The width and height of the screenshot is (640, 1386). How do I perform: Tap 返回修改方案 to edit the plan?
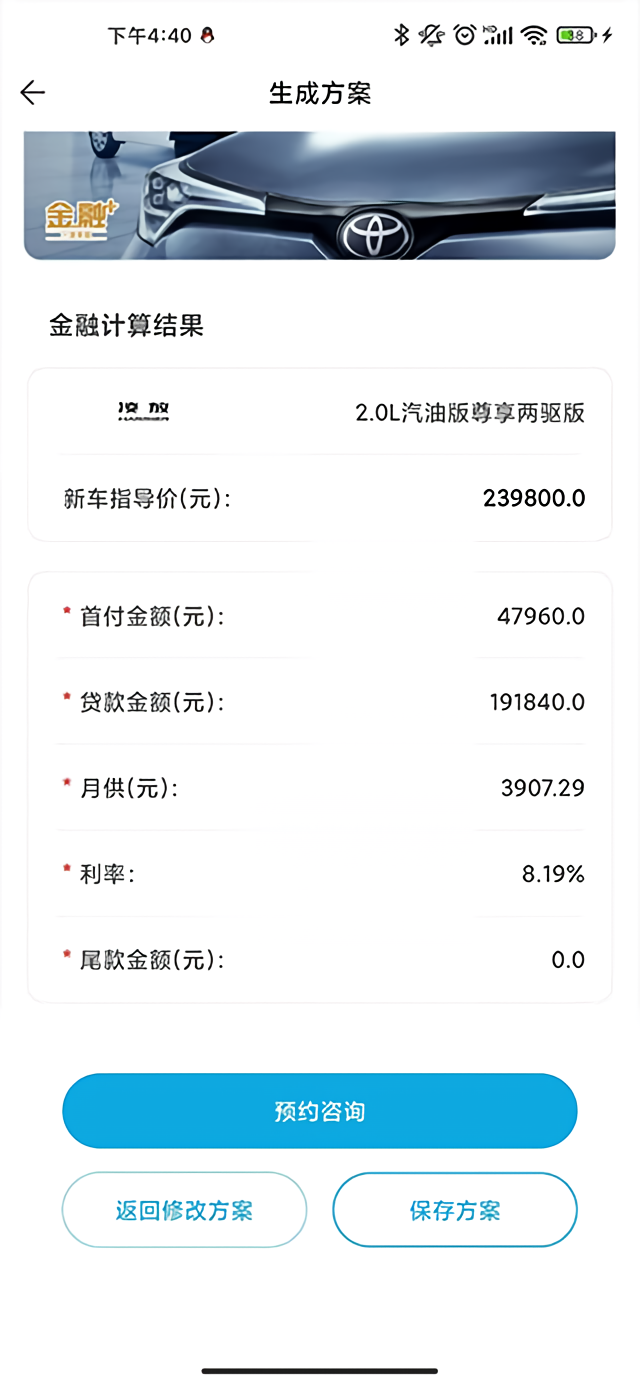(184, 1210)
